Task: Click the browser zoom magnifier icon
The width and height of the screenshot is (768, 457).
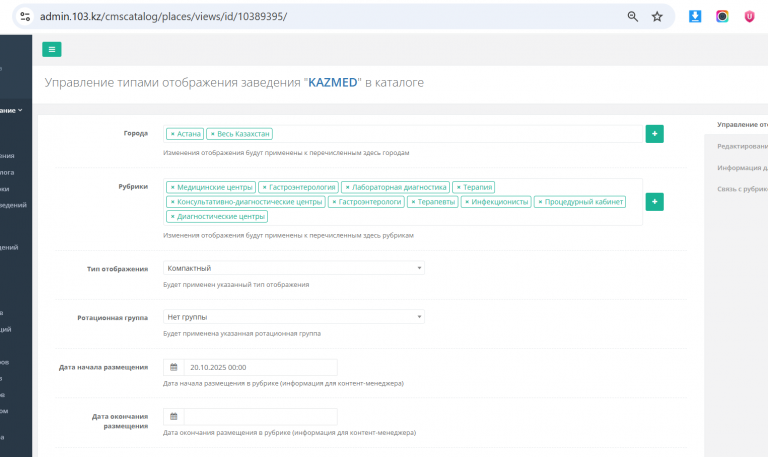Action: [632, 17]
